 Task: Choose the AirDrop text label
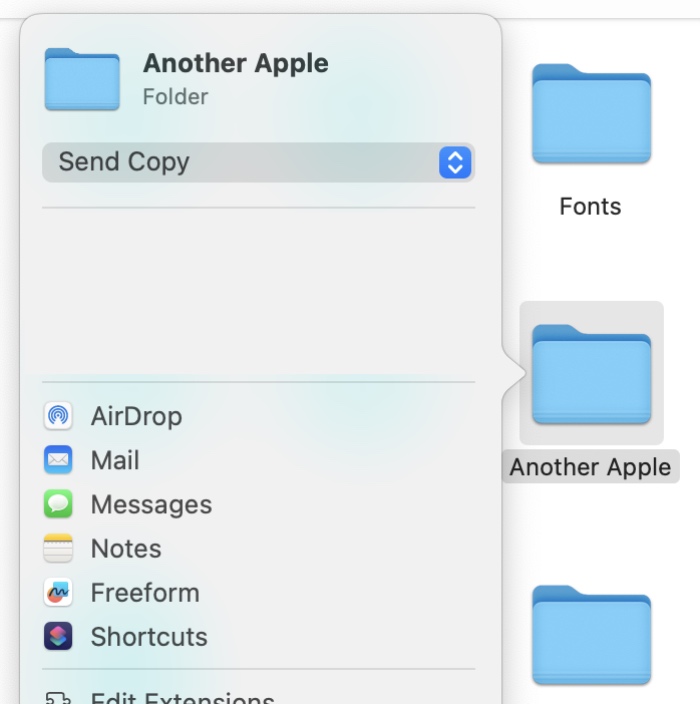click(136, 416)
